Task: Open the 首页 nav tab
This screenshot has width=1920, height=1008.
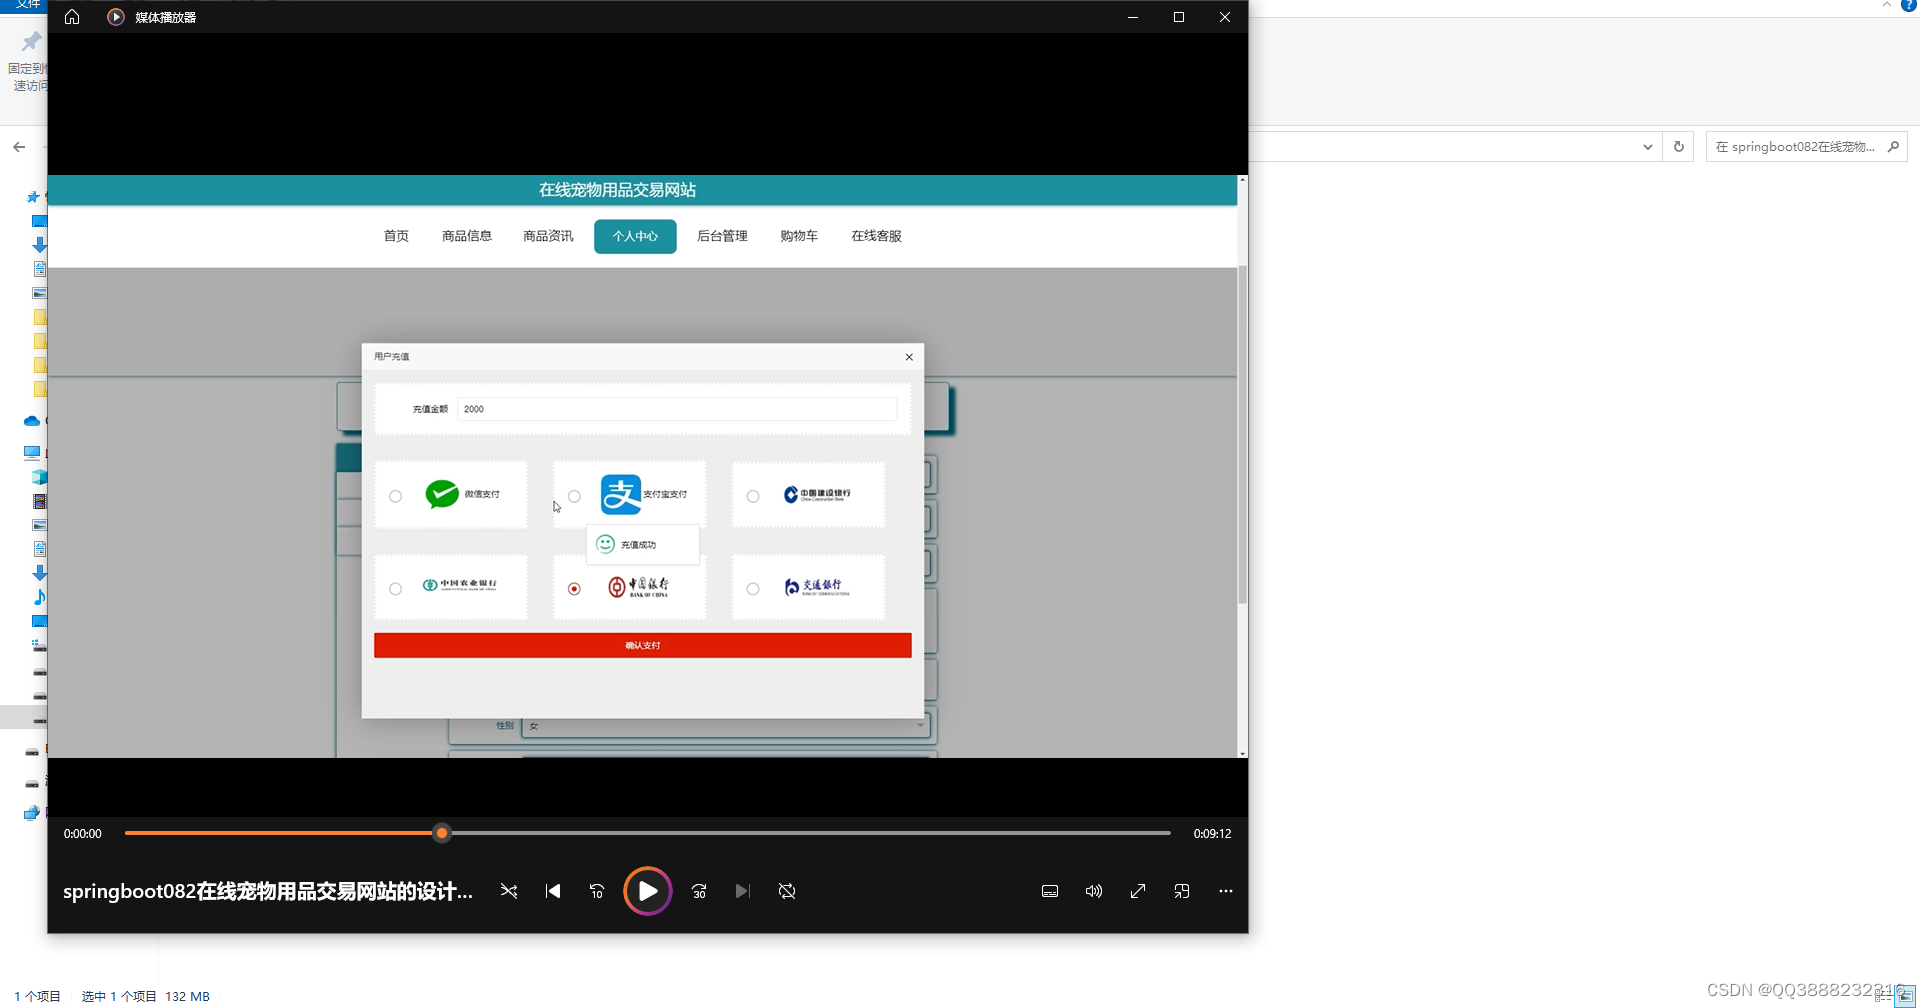Action: point(396,236)
